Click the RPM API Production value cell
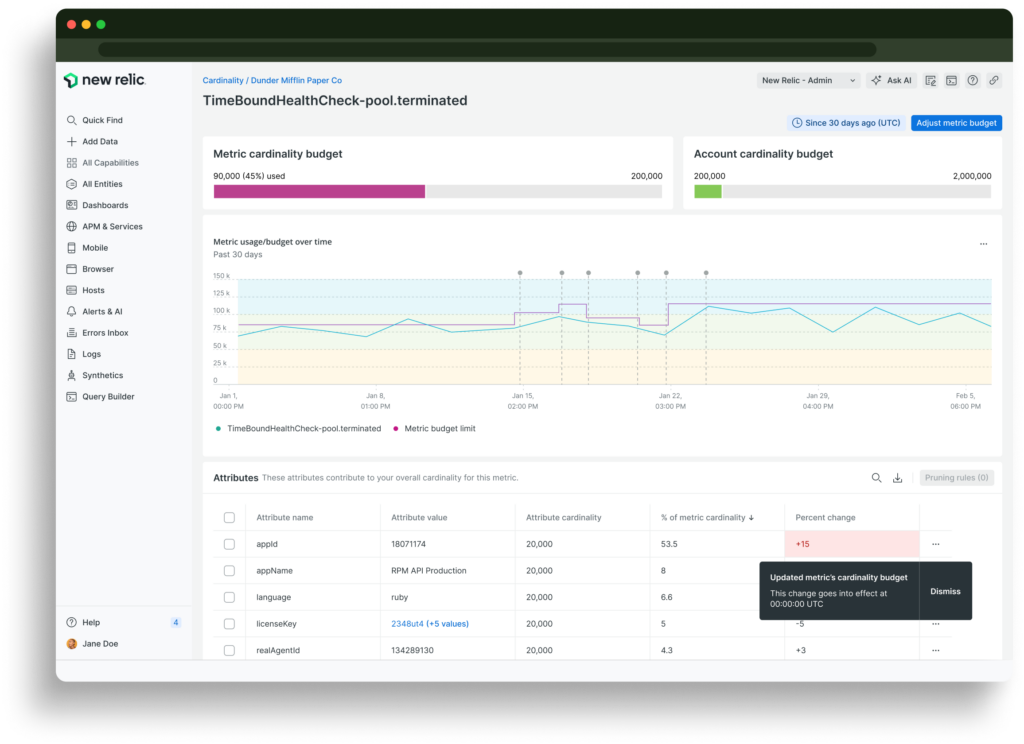 pos(447,571)
